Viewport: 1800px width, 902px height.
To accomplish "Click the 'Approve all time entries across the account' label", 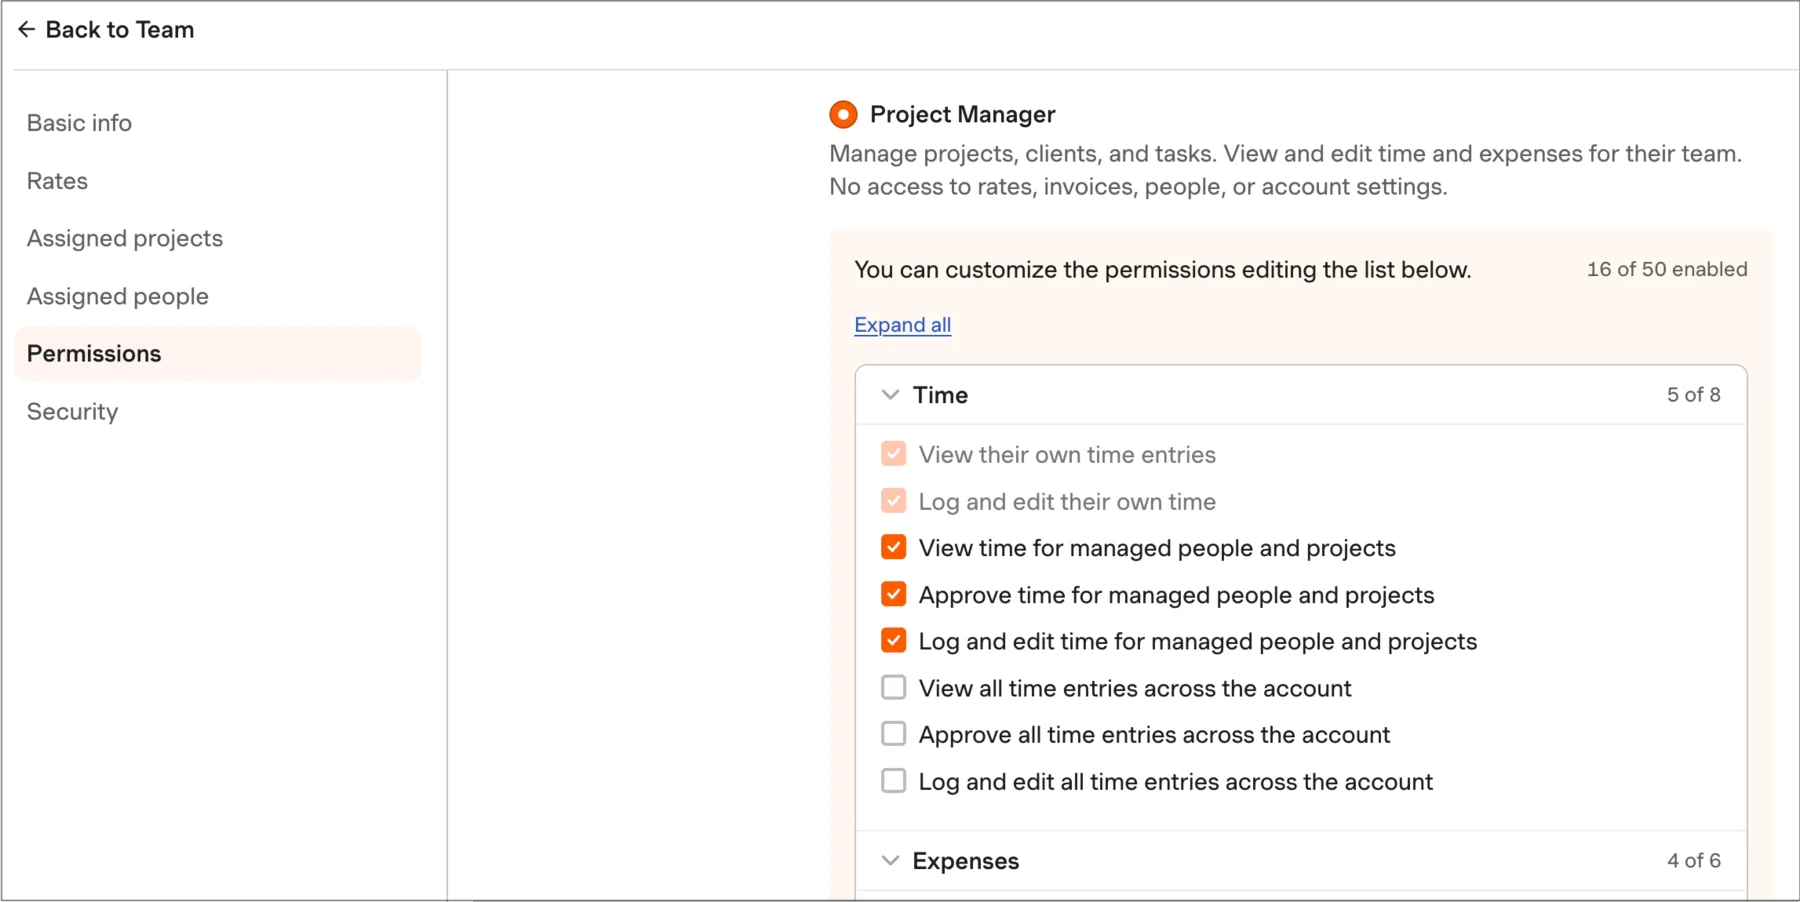I will pyautogui.click(x=1154, y=735).
